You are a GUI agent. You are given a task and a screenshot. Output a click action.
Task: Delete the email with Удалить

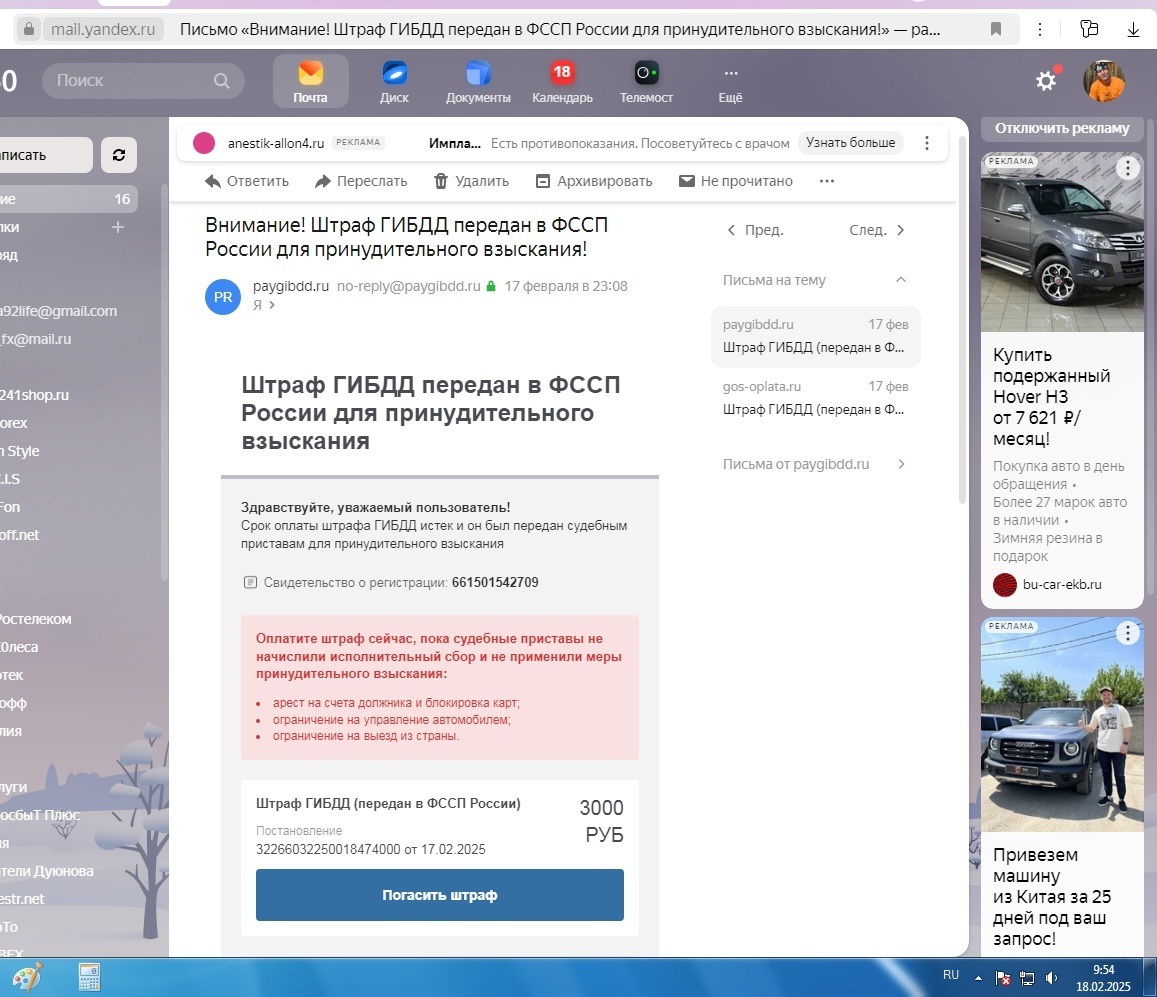point(471,181)
